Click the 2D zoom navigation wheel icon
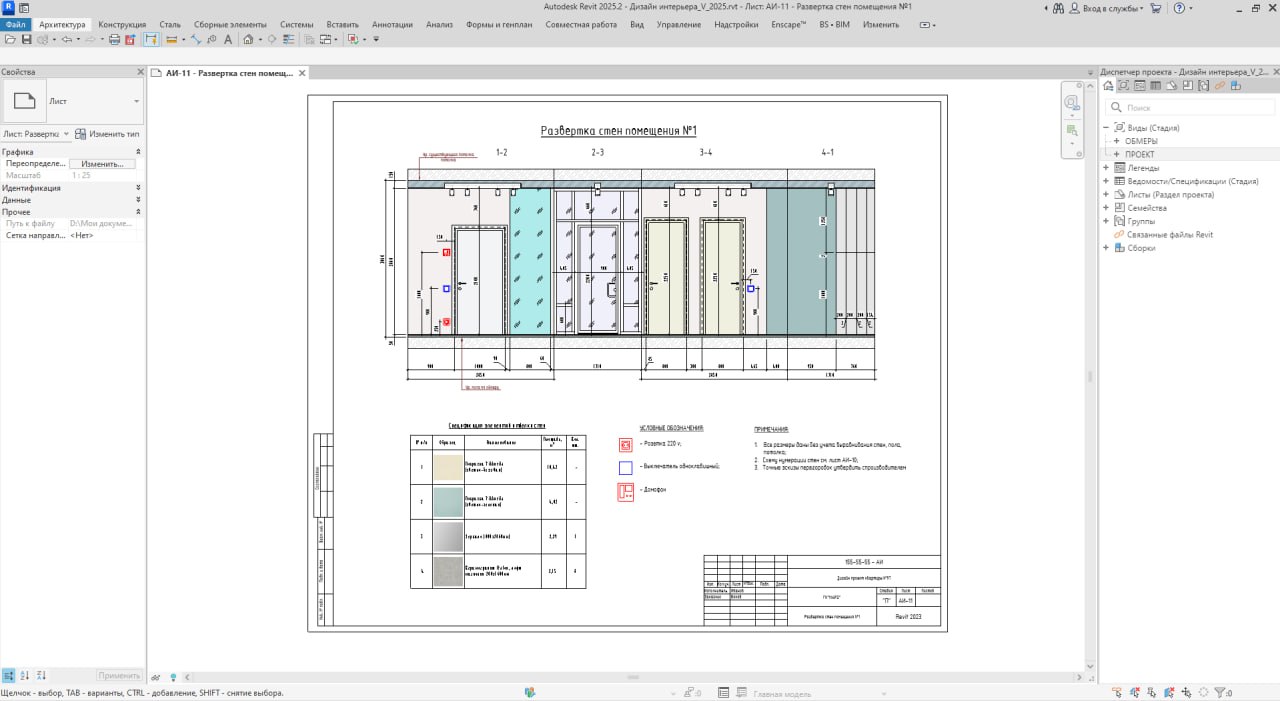This screenshot has width=1280, height=701. coord(1072,102)
